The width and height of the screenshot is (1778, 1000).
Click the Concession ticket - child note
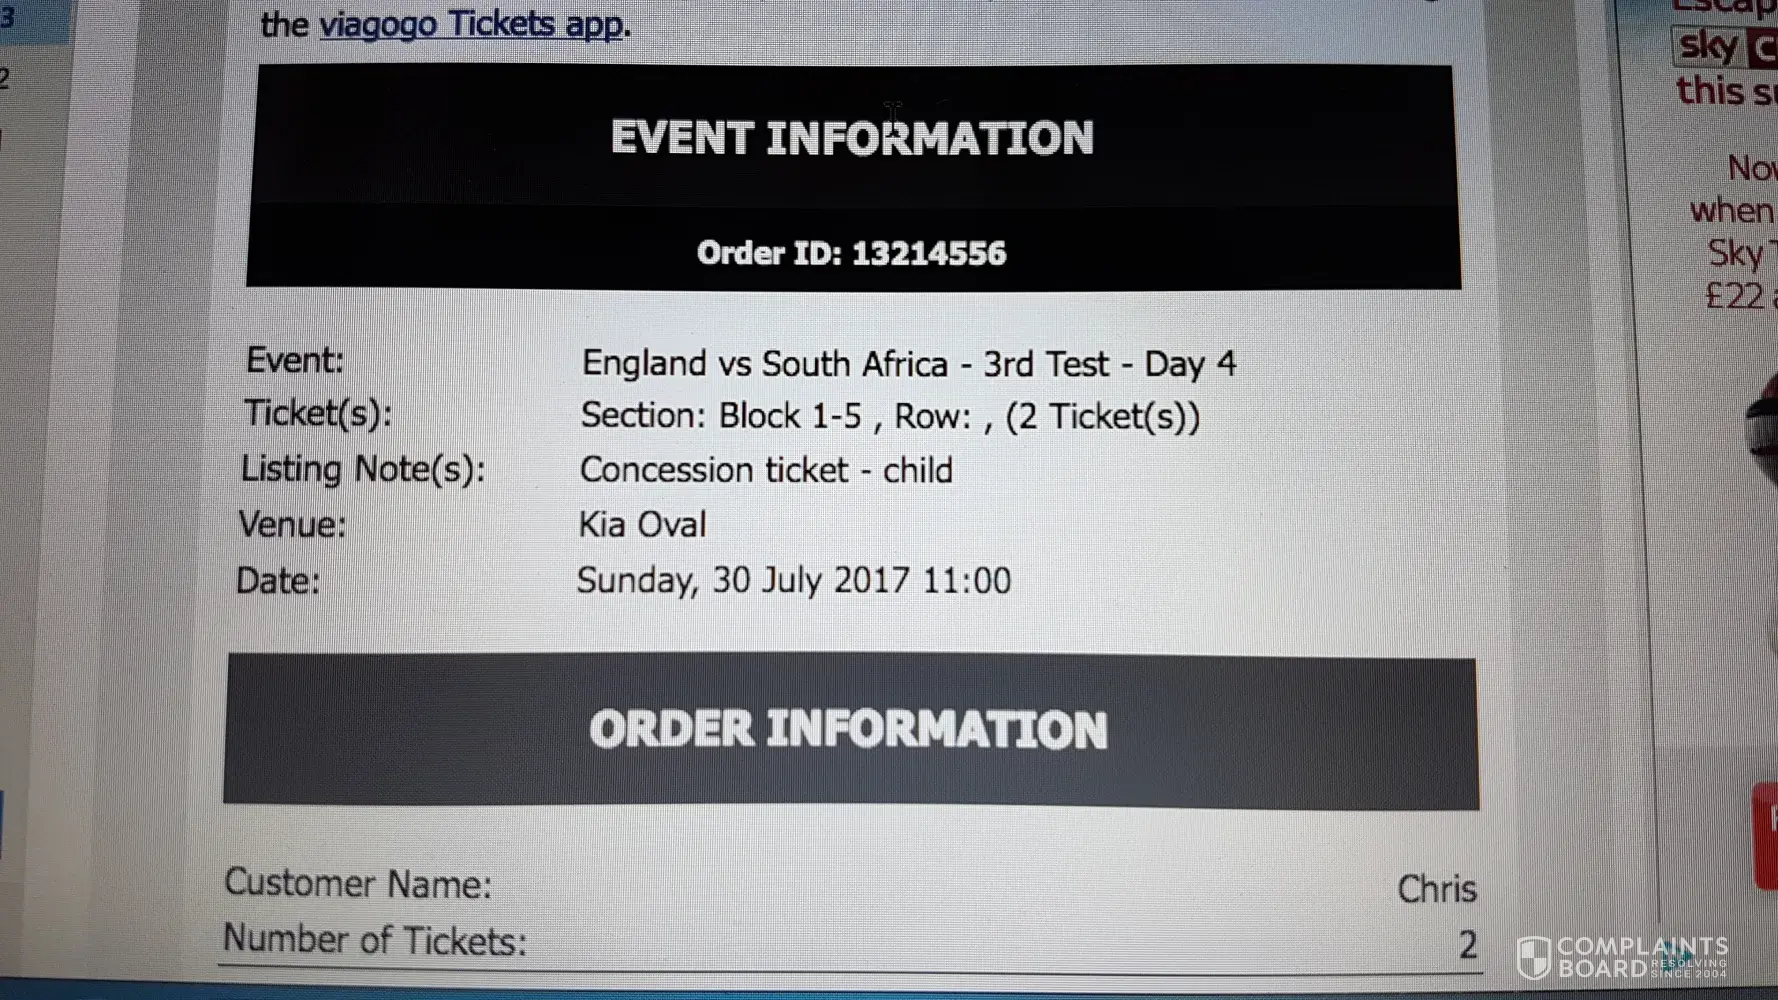766,470
